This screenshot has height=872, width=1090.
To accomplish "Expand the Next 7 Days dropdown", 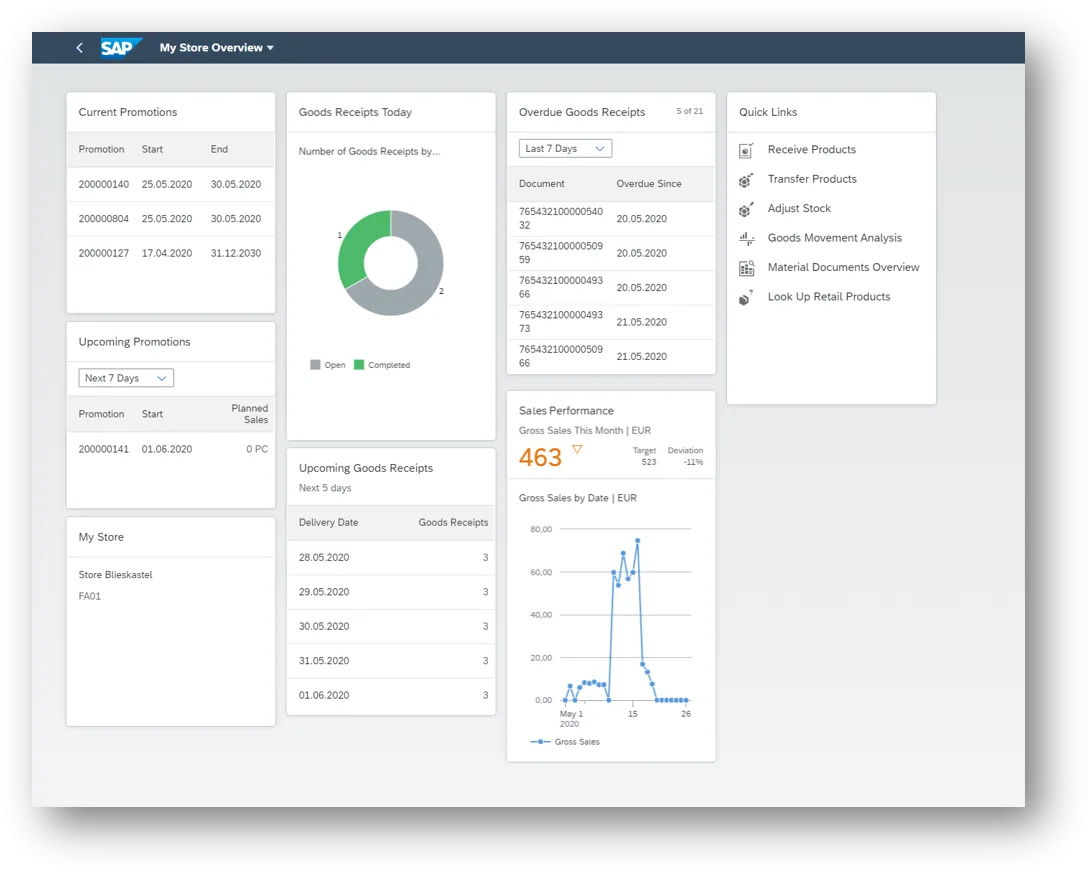I will (x=126, y=378).
